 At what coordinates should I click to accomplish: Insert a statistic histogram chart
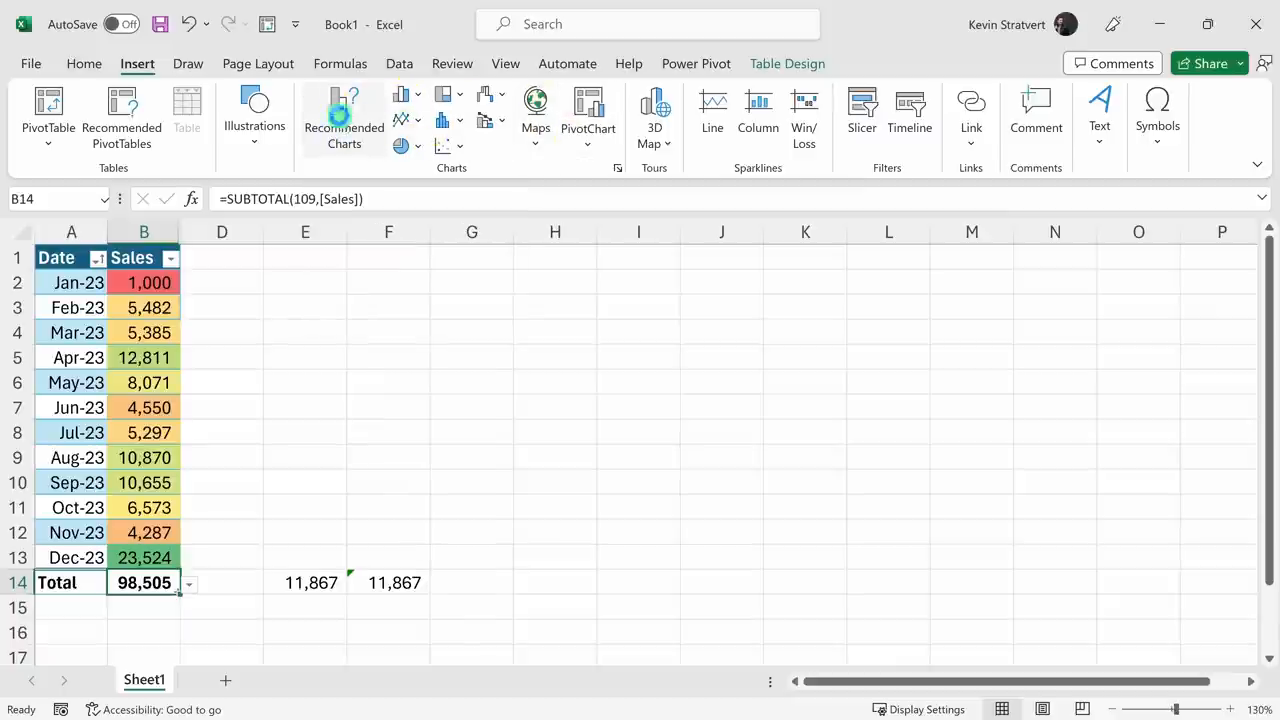443,120
